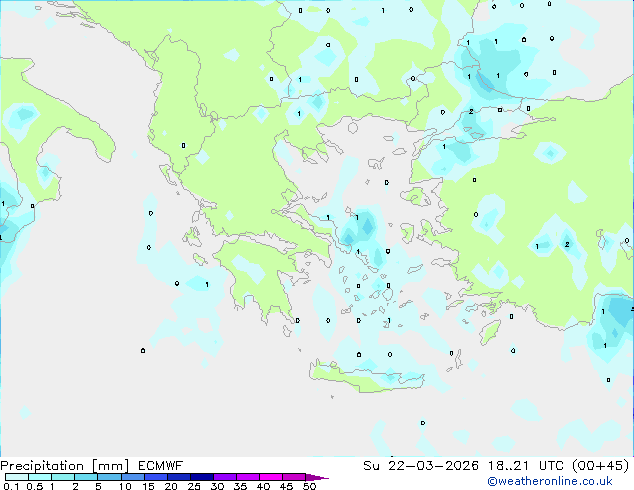Choose the 45–50 mm legend swatch
The height and width of the screenshot is (490, 634).
(294, 477)
